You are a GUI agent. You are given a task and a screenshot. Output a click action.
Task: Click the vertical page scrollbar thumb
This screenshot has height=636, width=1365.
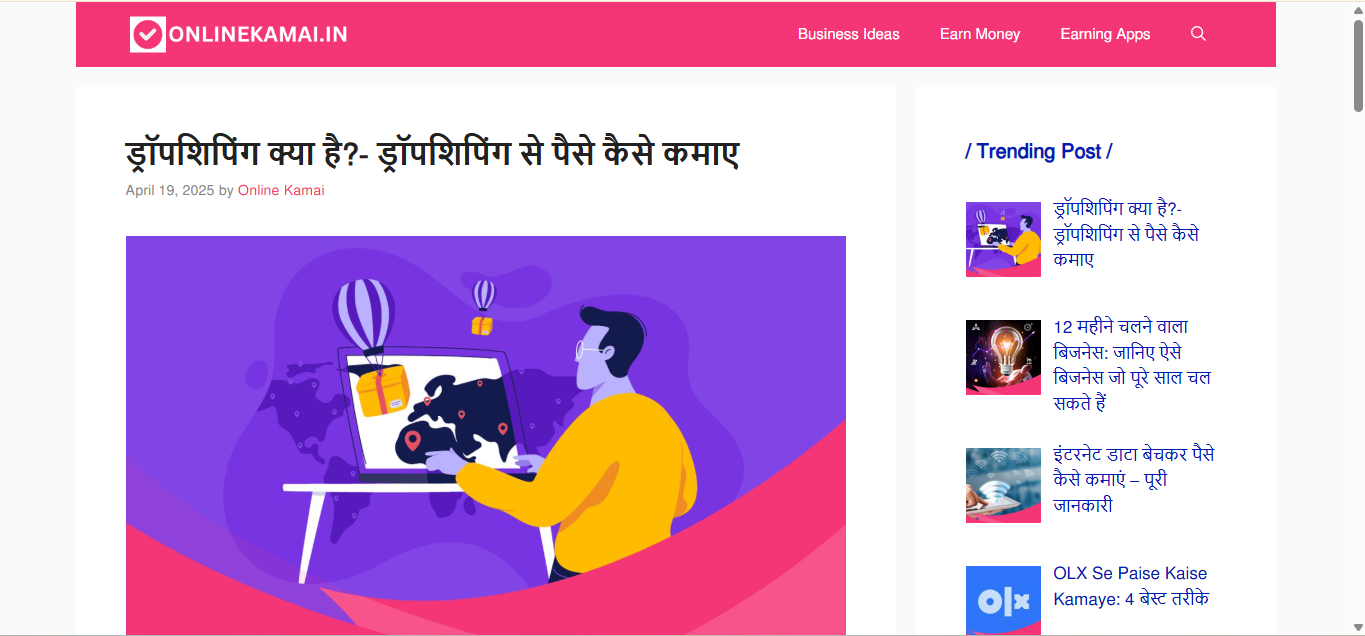click(1358, 65)
